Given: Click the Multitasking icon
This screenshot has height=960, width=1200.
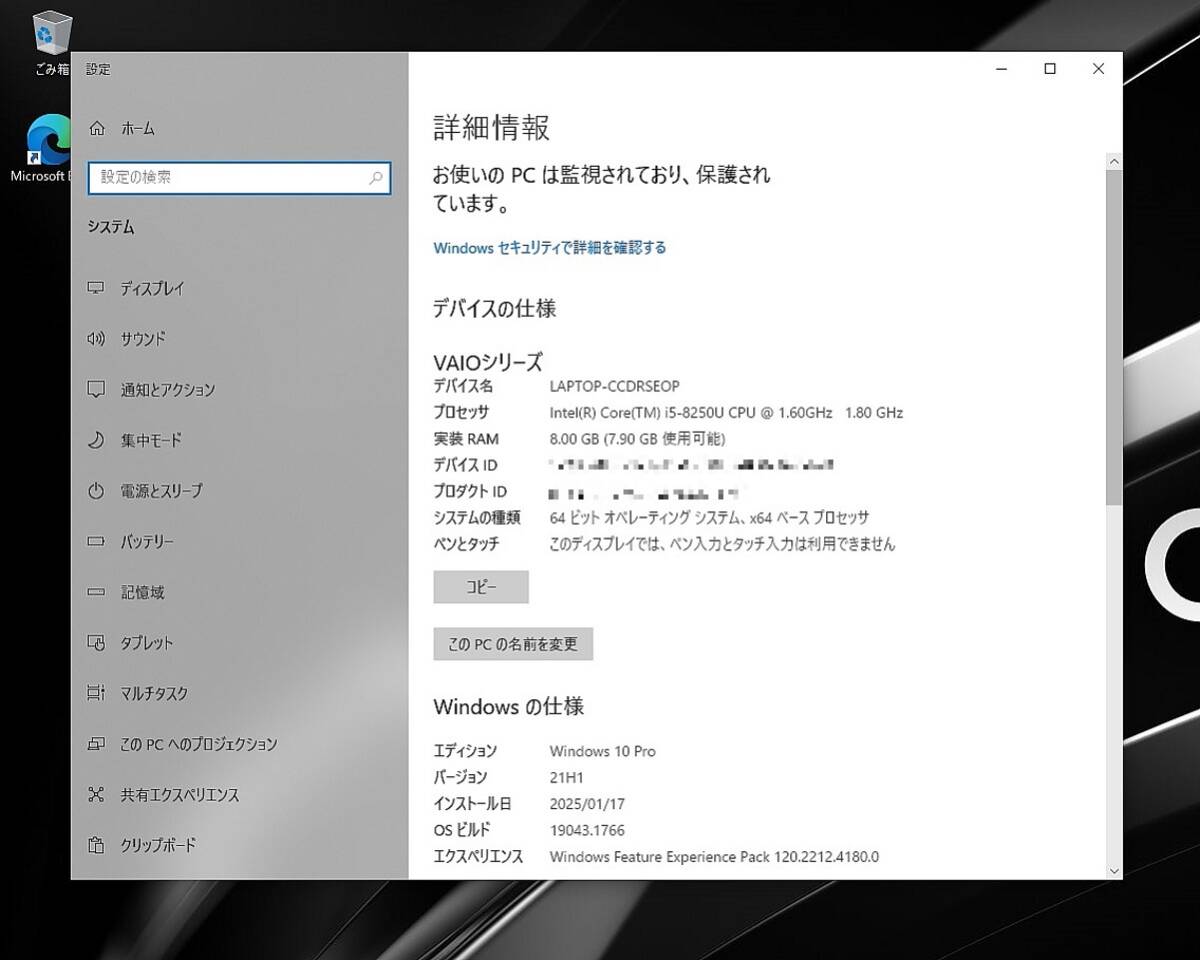Looking at the screenshot, I should [x=96, y=693].
